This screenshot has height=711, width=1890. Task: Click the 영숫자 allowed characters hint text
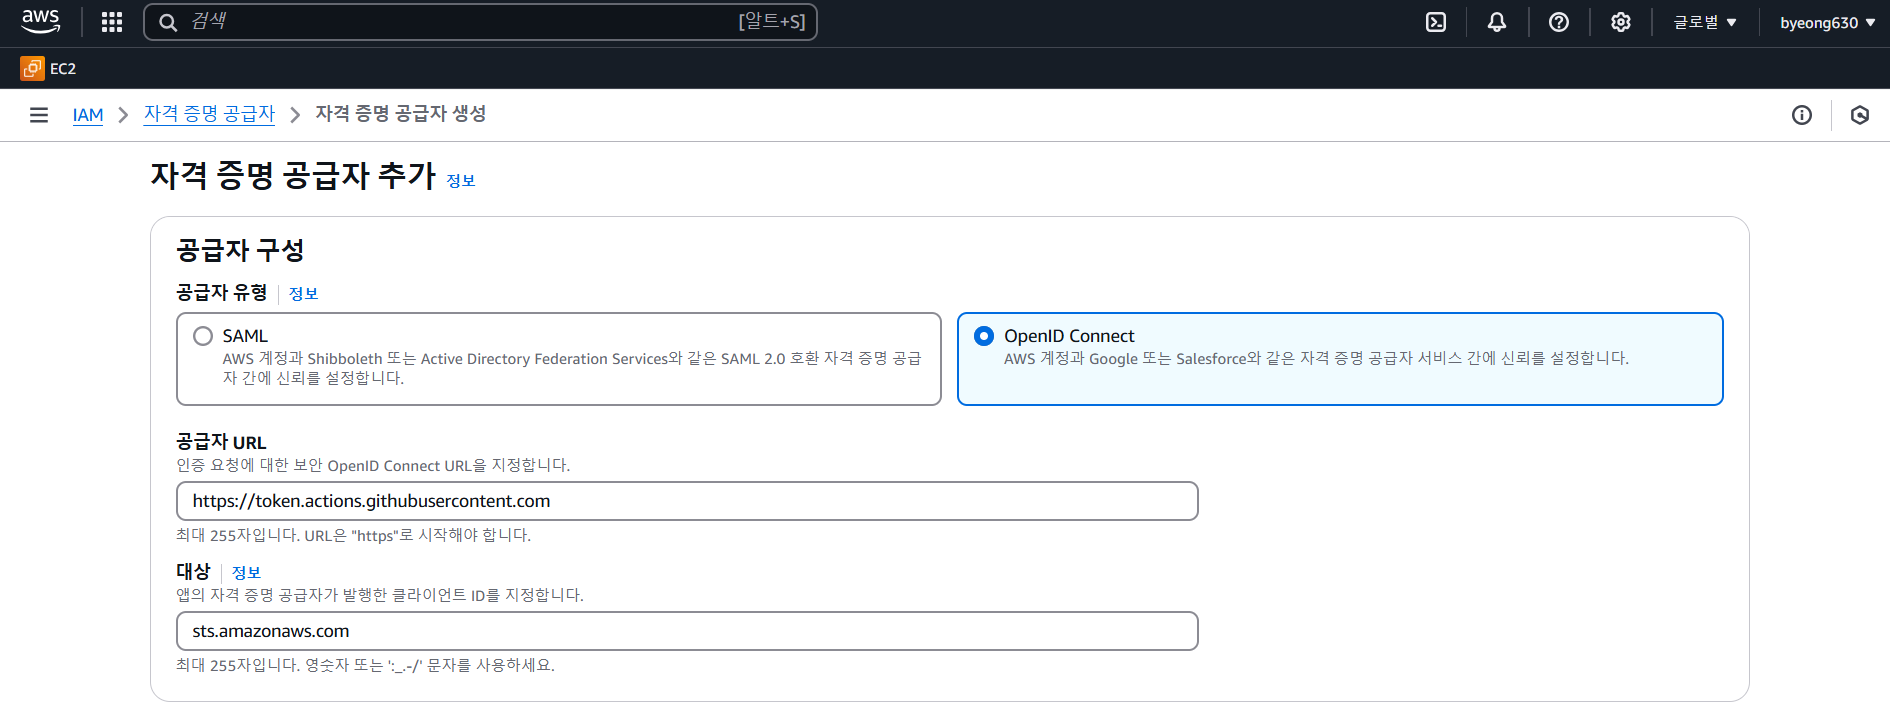click(365, 665)
